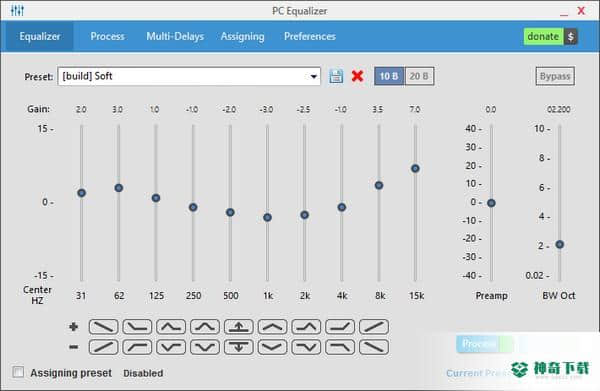The height and width of the screenshot is (391, 600).
Task: Apply the plus-row high-shelf boost curve
Action: [340, 327]
